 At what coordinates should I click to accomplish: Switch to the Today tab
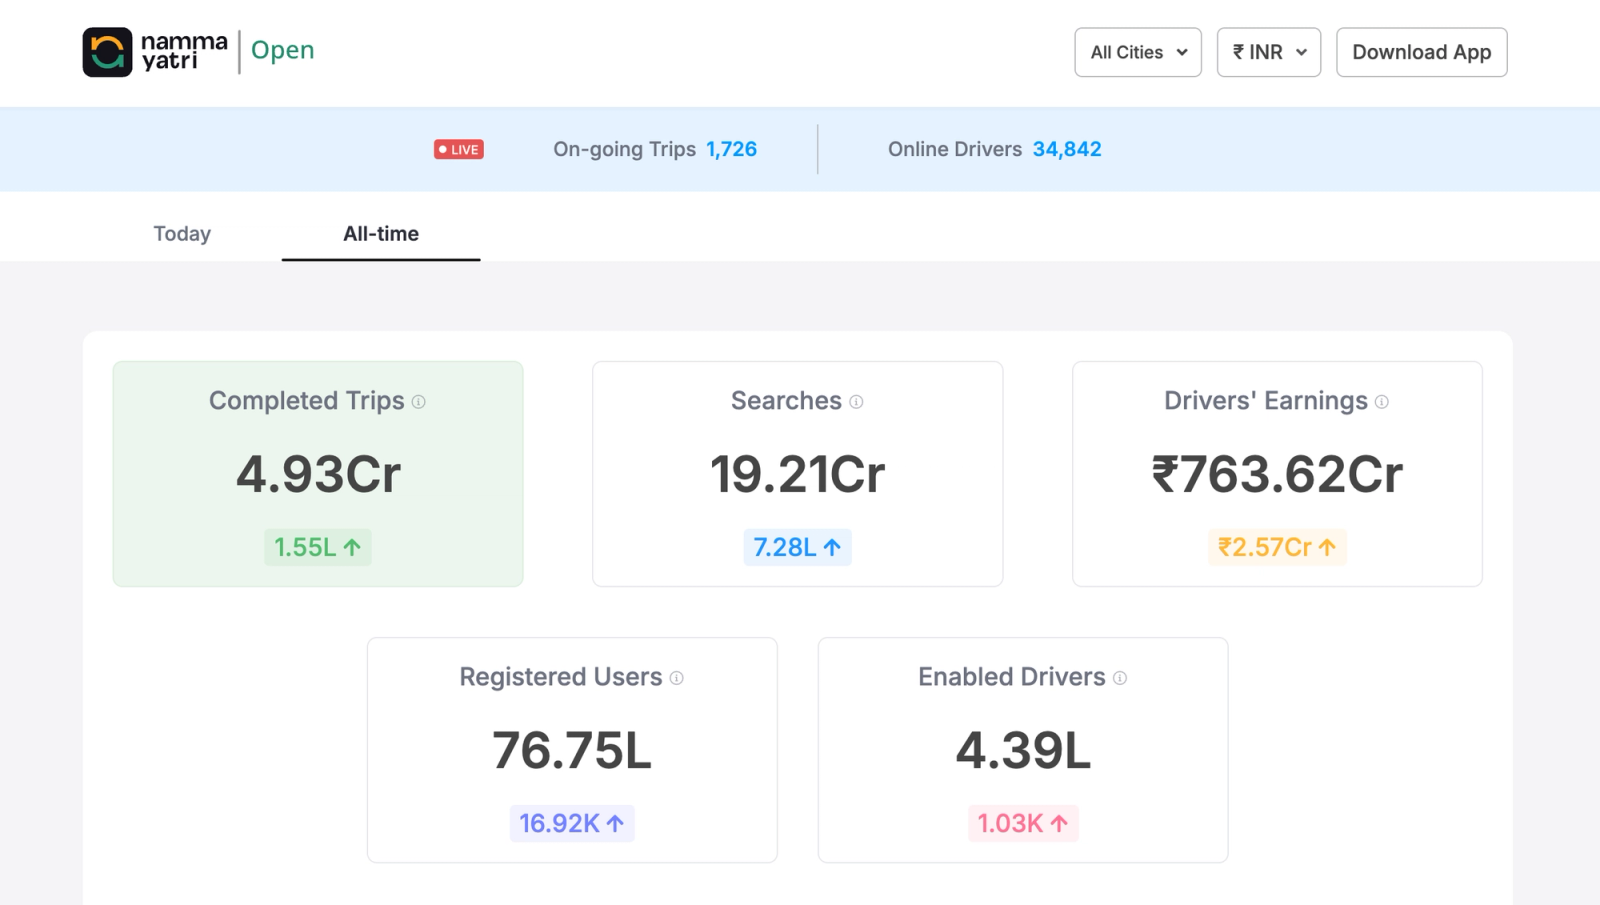coord(182,234)
